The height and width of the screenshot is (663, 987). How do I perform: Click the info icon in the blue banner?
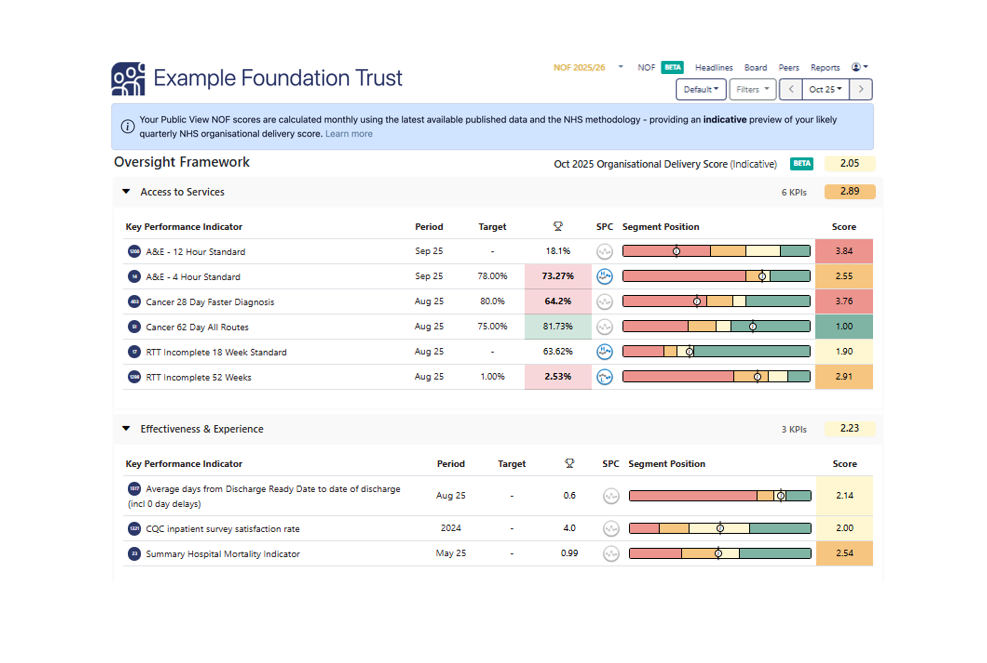click(127, 127)
